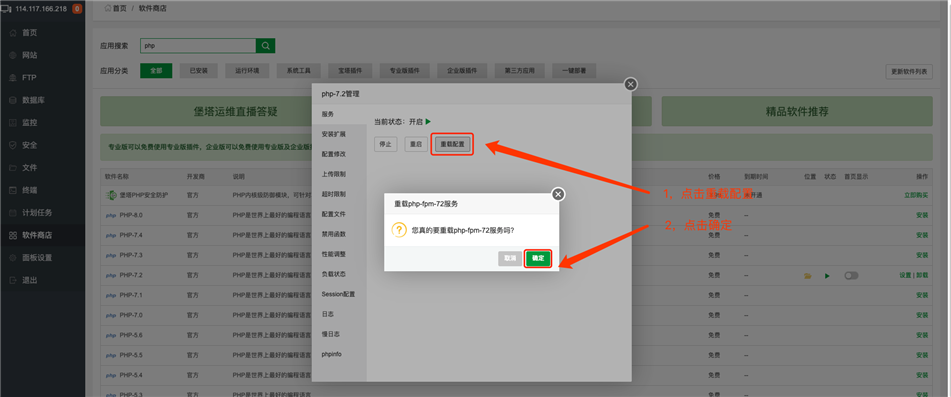Click the 退出 logout sidebar icon
The width and height of the screenshot is (951, 397).
[x=13, y=280]
